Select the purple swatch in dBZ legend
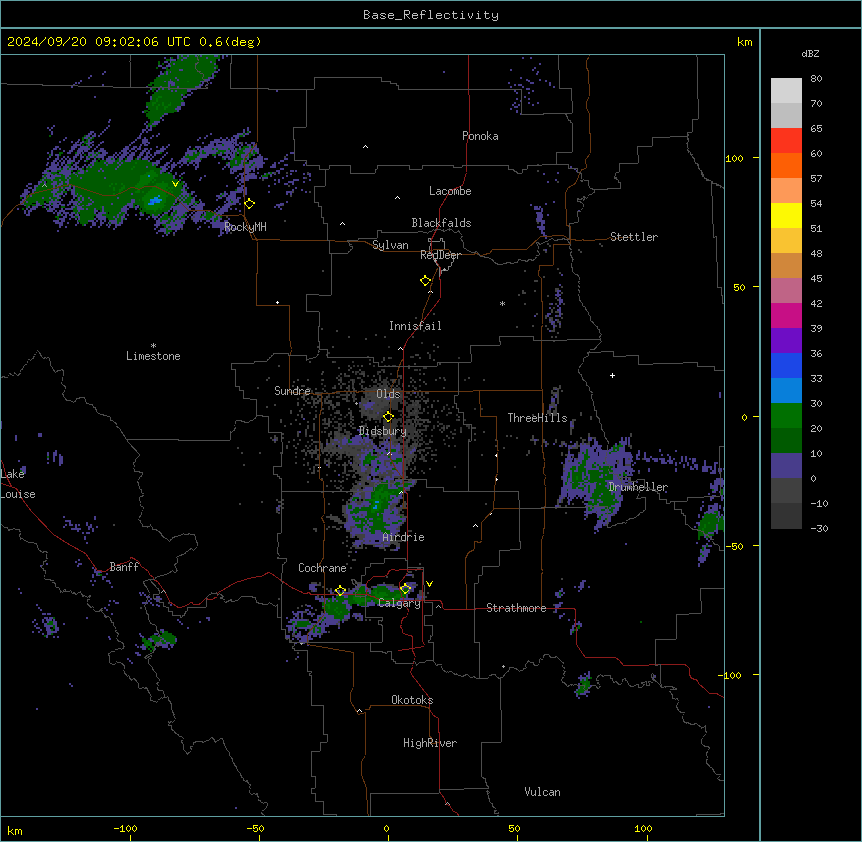Image resolution: width=862 pixels, height=842 pixels. (x=786, y=340)
